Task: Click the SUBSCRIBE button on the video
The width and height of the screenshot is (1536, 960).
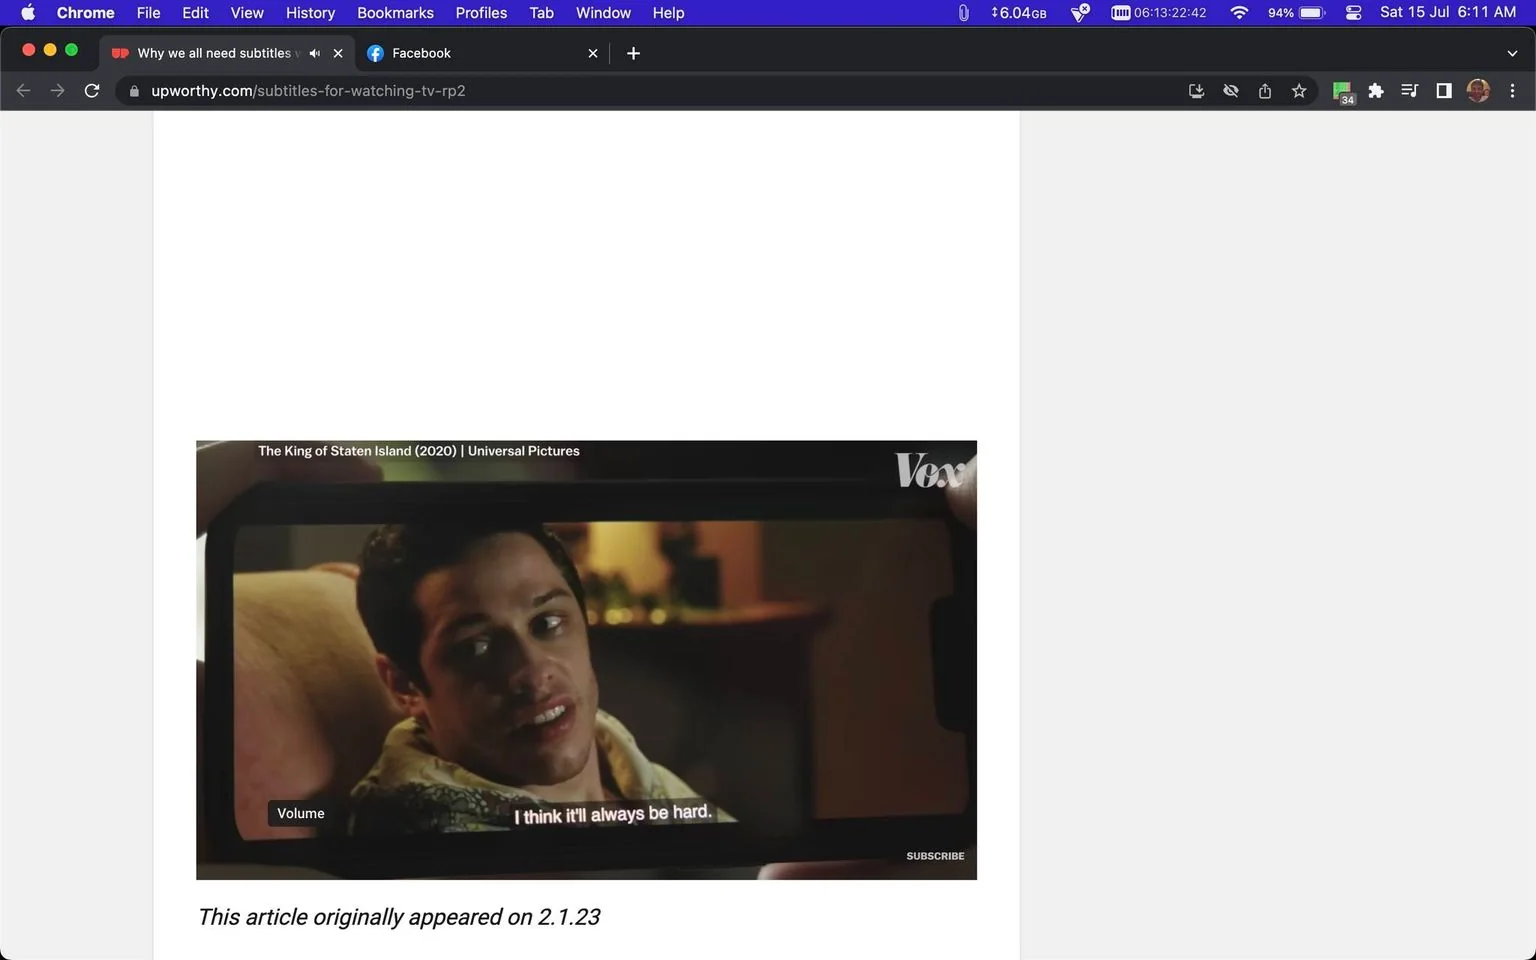Action: pos(935,856)
